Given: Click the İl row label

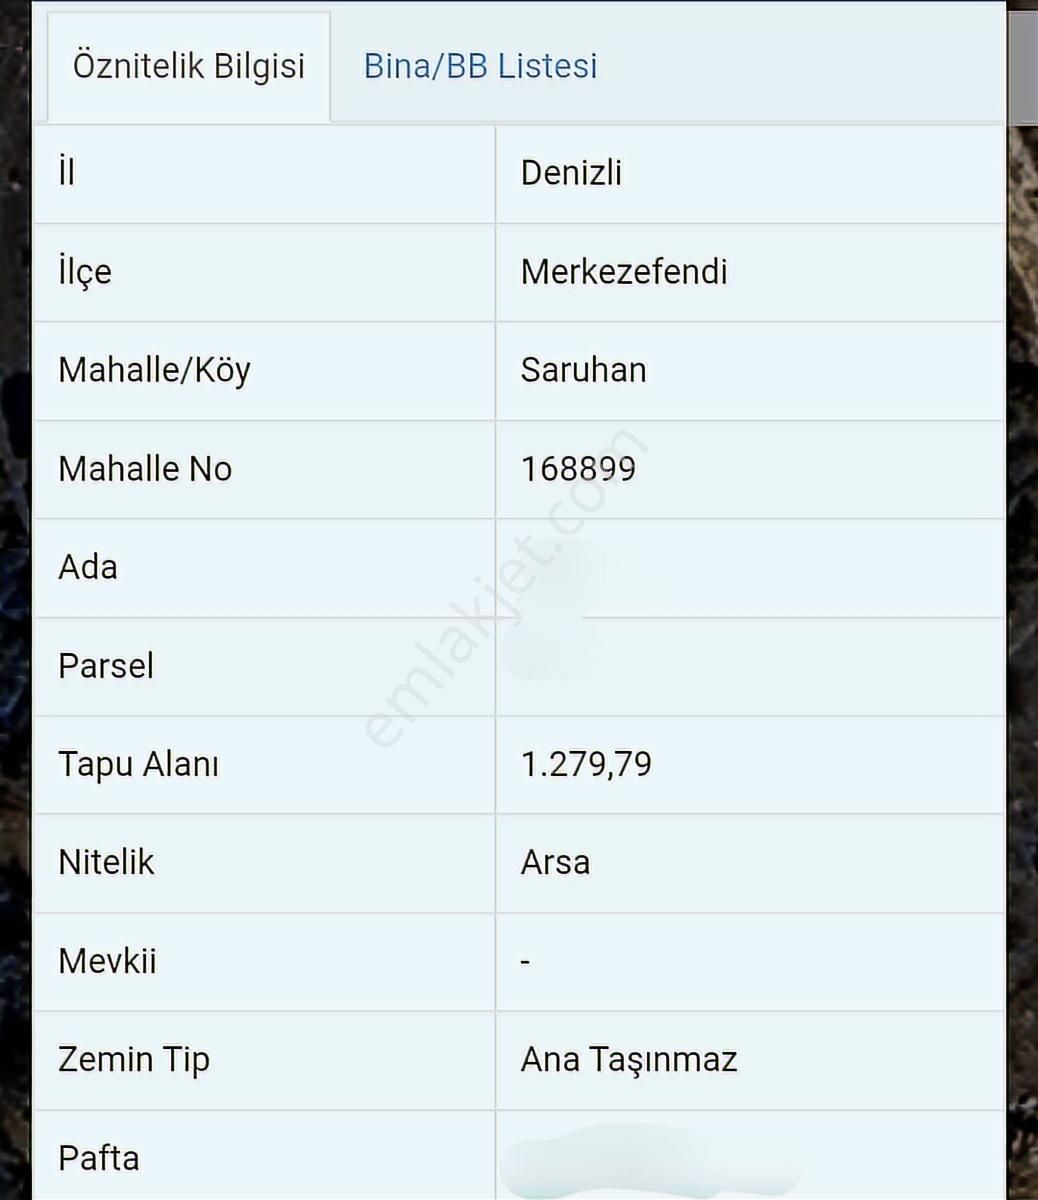Looking at the screenshot, I should [67, 173].
